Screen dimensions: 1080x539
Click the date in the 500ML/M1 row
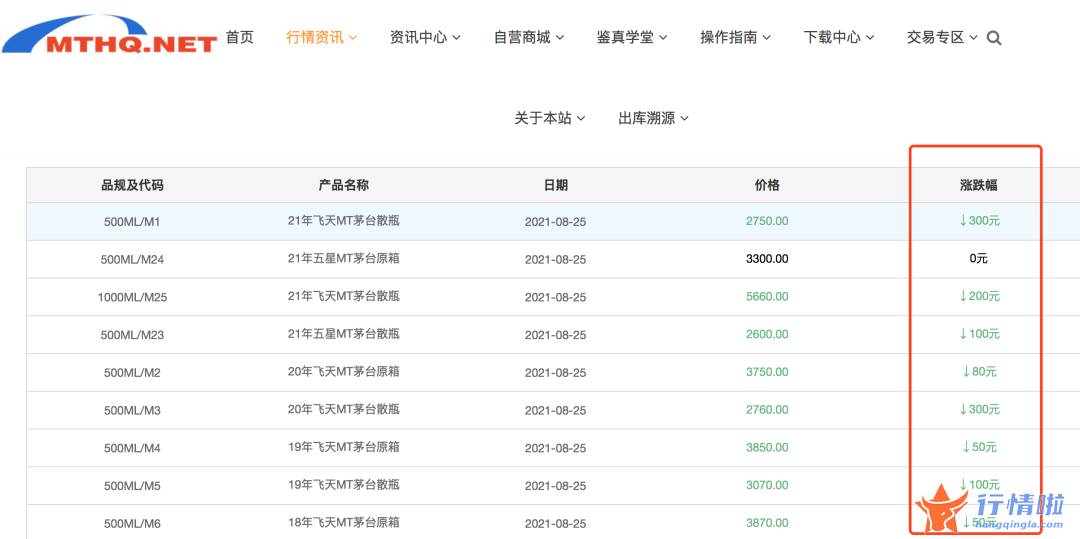tap(555, 222)
